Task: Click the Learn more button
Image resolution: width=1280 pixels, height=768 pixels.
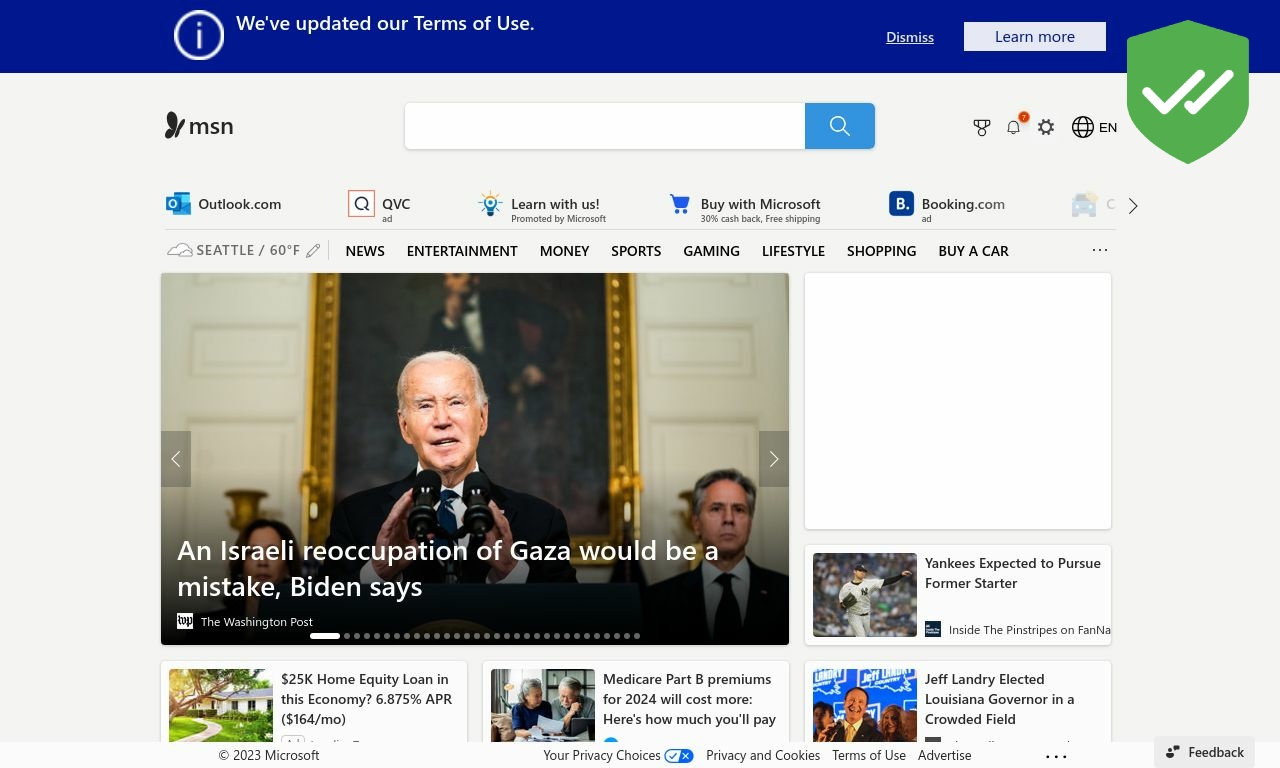Action: [x=1035, y=36]
